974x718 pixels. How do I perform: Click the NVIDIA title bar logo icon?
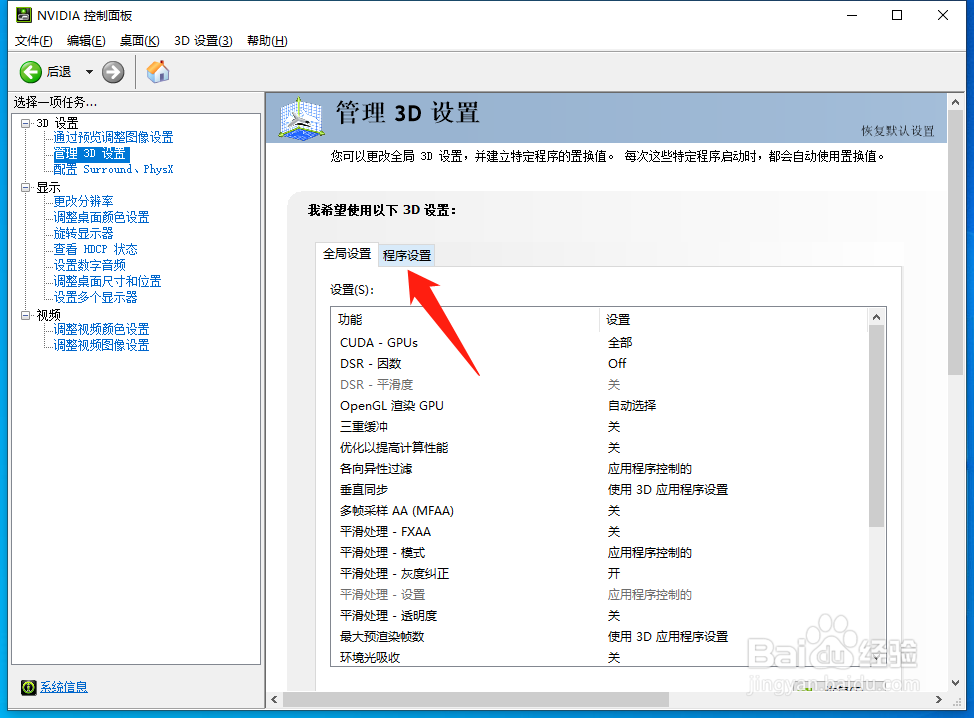(24, 15)
